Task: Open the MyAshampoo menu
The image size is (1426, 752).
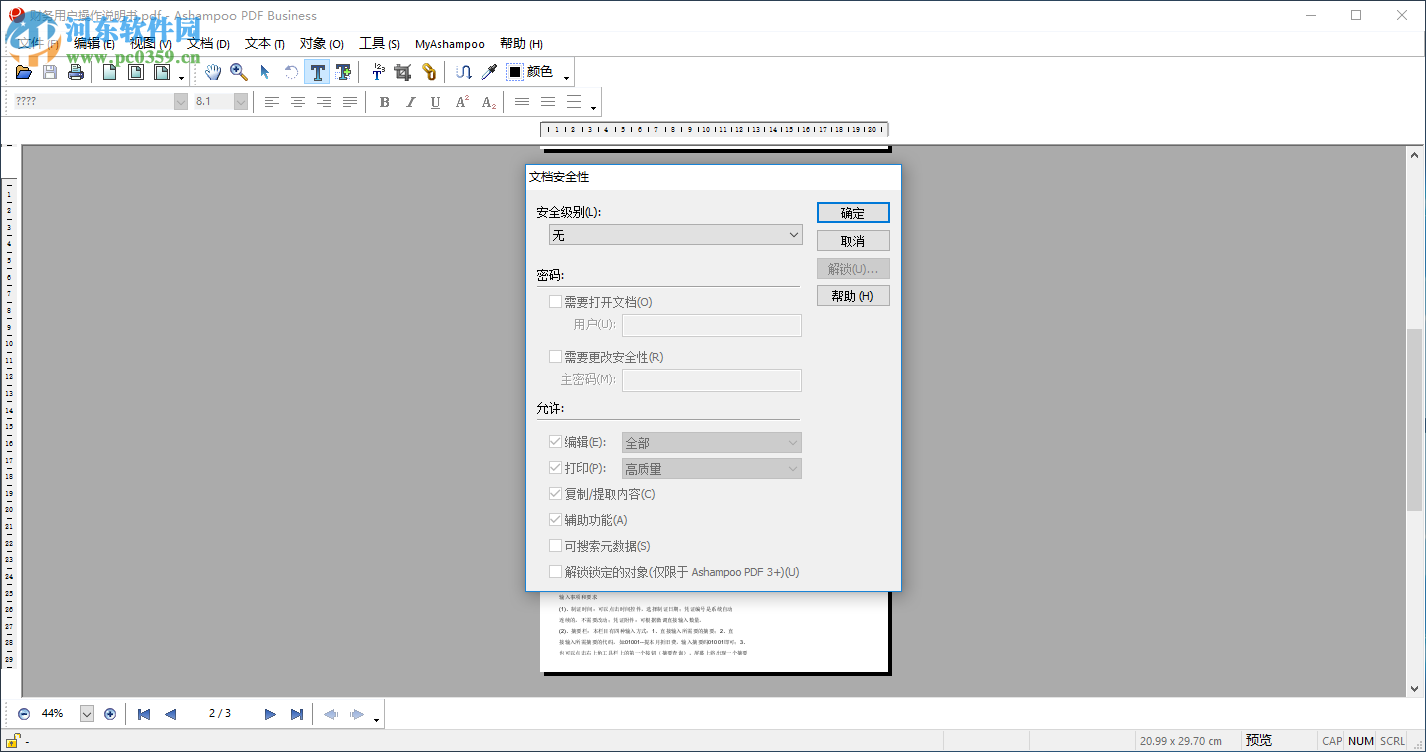Action: pyautogui.click(x=449, y=43)
